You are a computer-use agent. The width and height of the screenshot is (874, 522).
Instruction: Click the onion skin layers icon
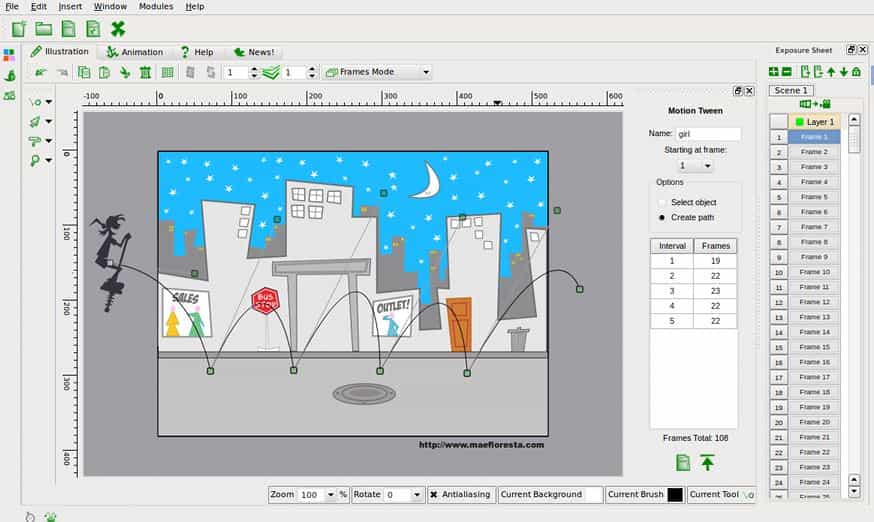tap(271, 72)
